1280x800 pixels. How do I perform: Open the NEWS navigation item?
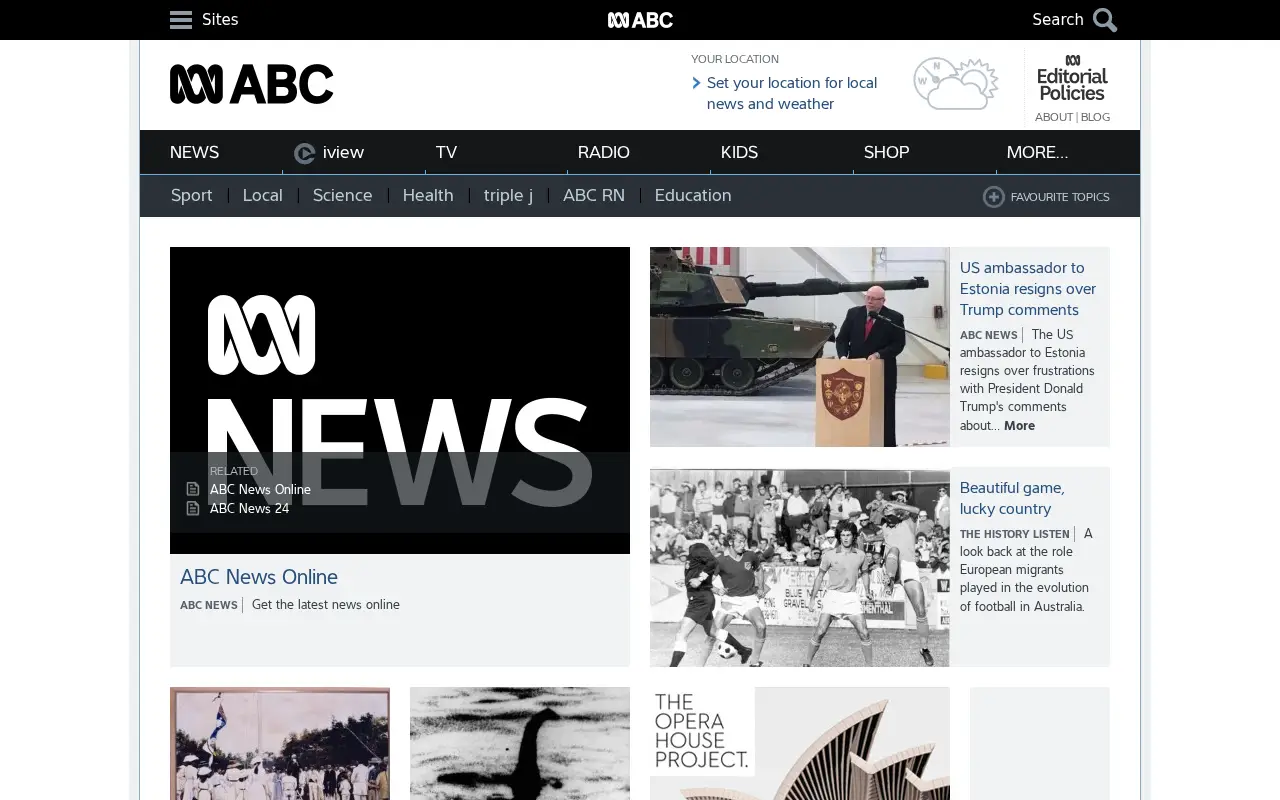194,152
